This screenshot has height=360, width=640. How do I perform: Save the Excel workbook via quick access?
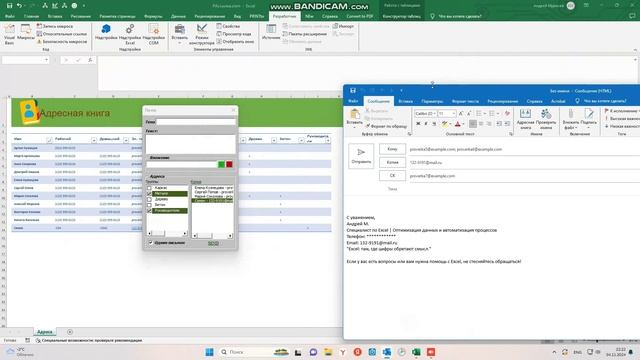pos(9,6)
